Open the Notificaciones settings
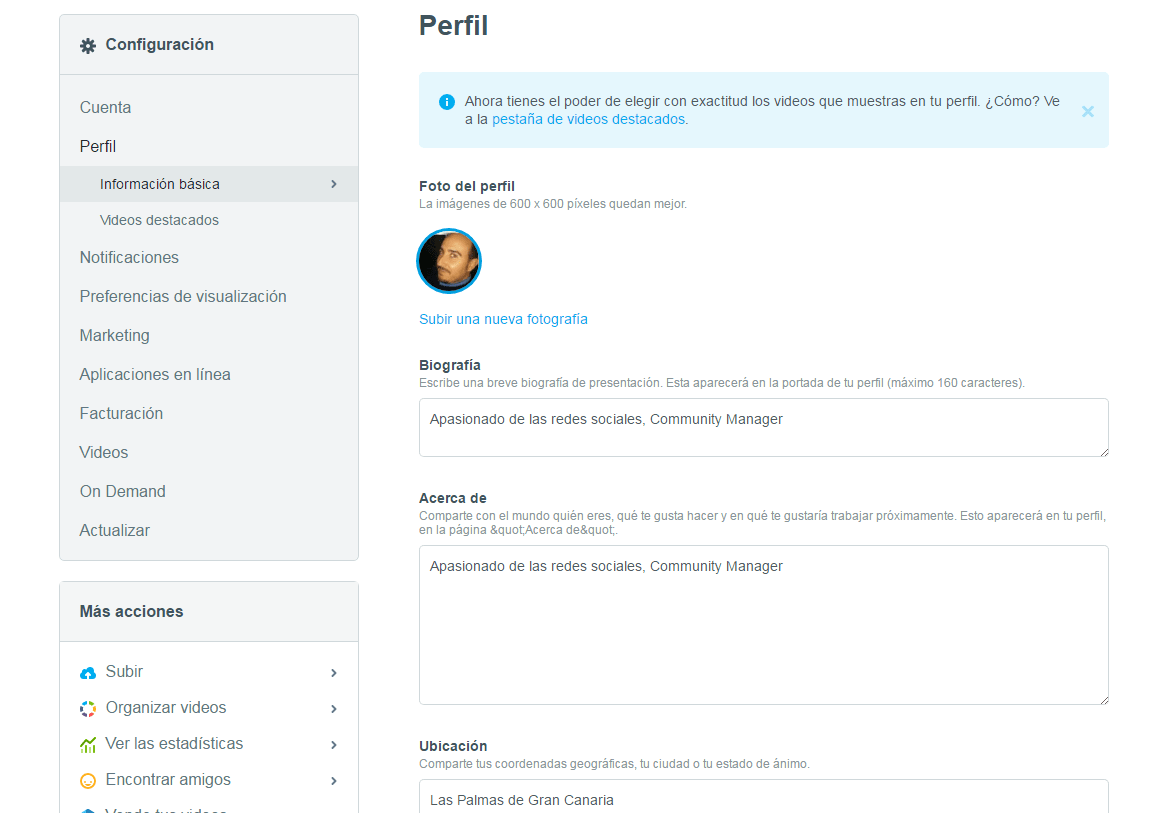This screenshot has height=813, width=1173. pyautogui.click(x=129, y=257)
